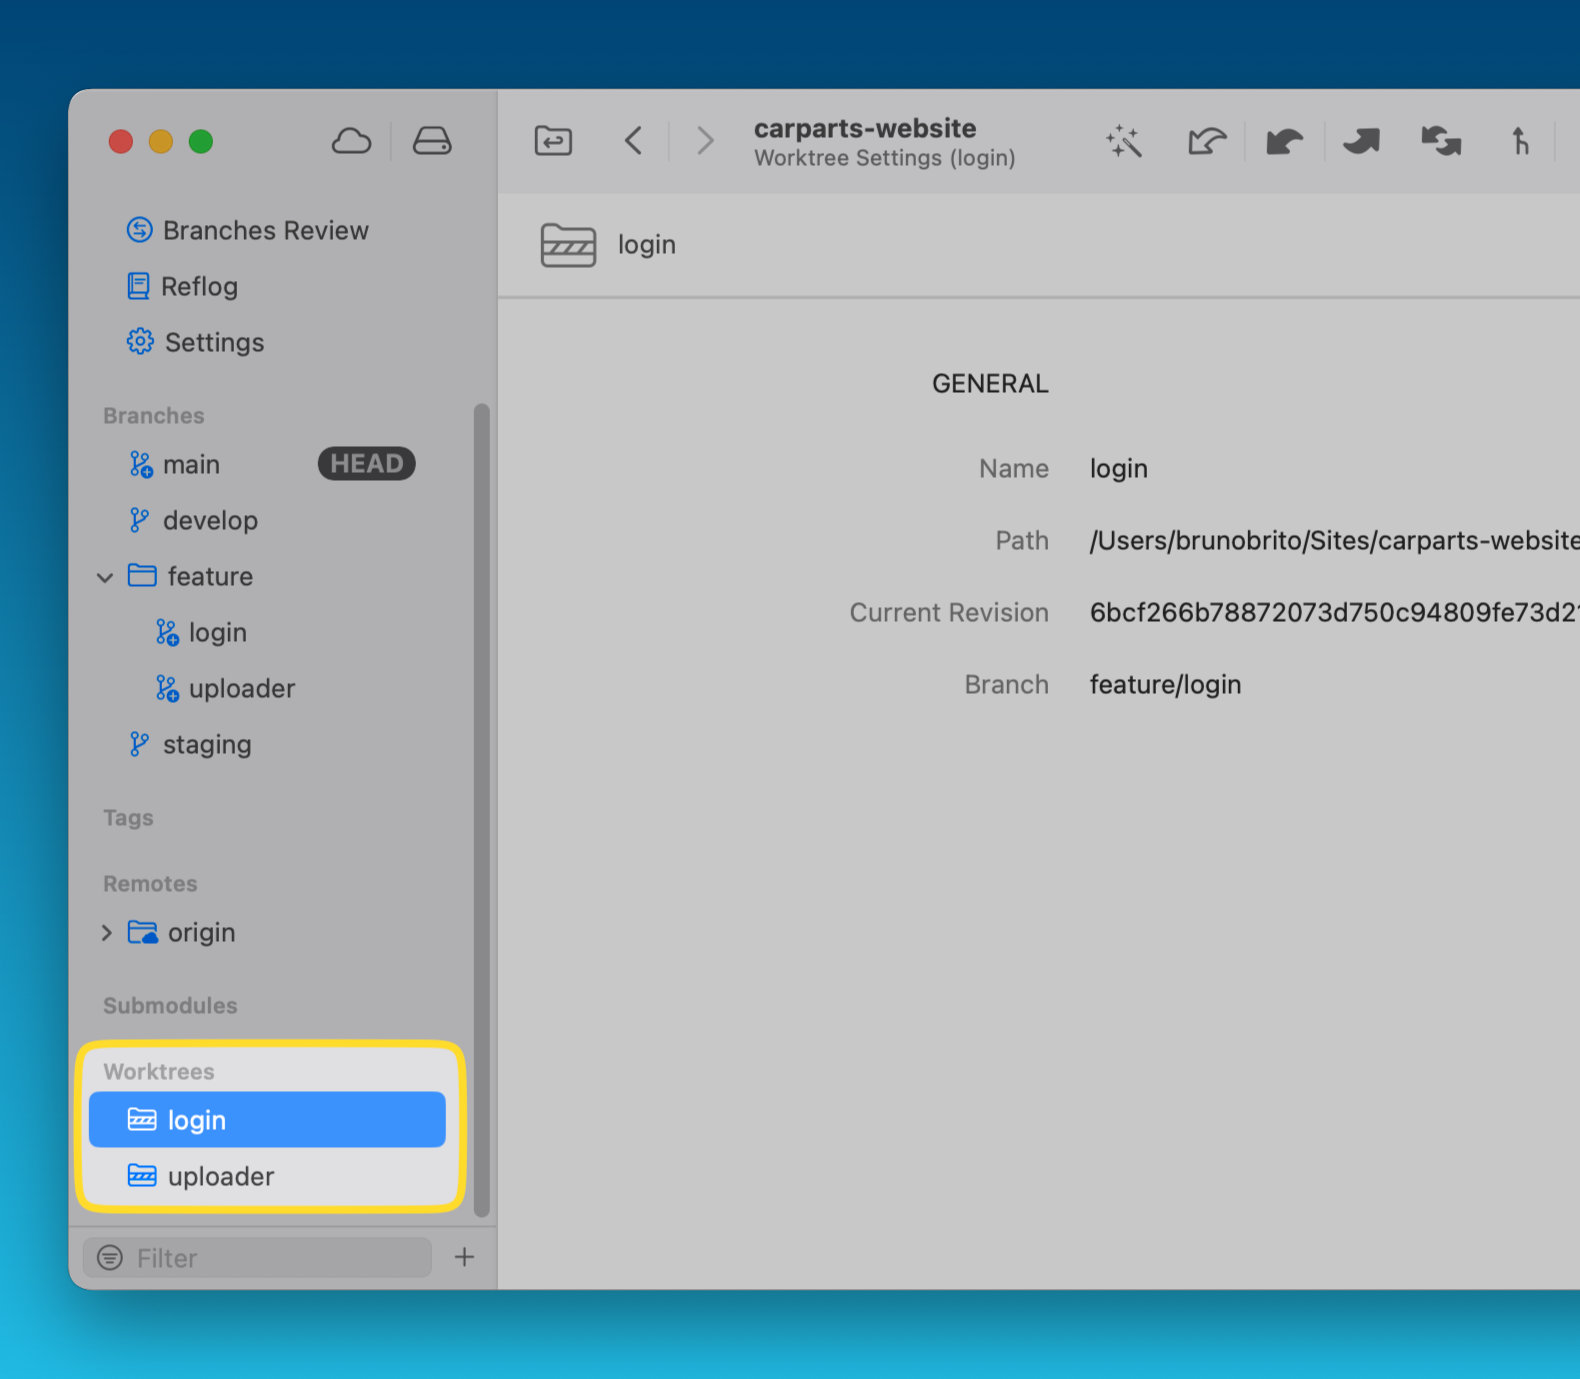The height and width of the screenshot is (1379, 1580).
Task: Click the Fetch toolbar icon
Action: 1206,141
